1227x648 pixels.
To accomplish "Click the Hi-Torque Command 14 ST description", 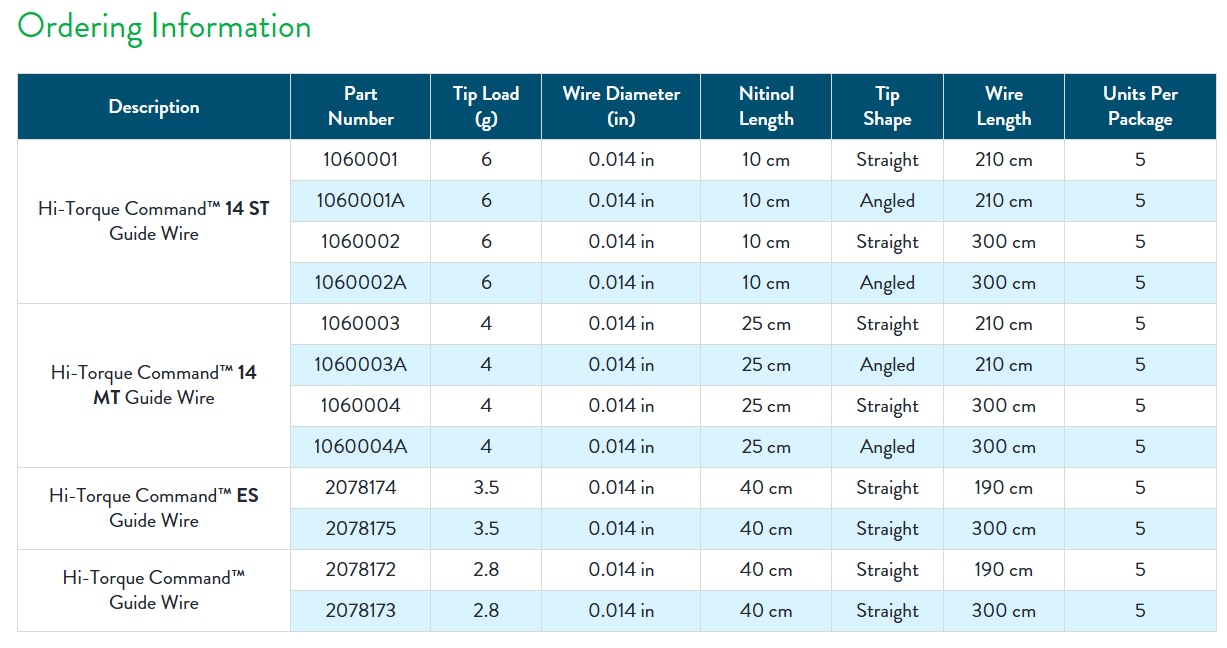I will (x=154, y=221).
